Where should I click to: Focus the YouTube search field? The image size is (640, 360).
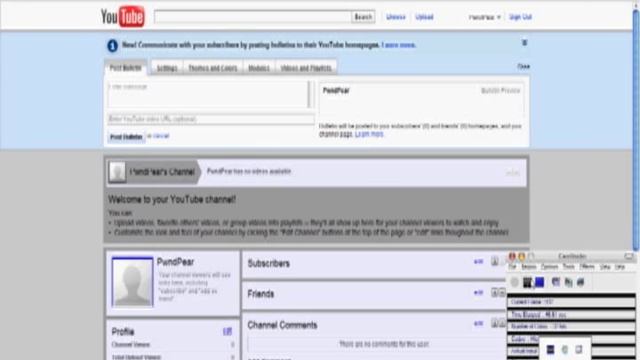pos(253,17)
